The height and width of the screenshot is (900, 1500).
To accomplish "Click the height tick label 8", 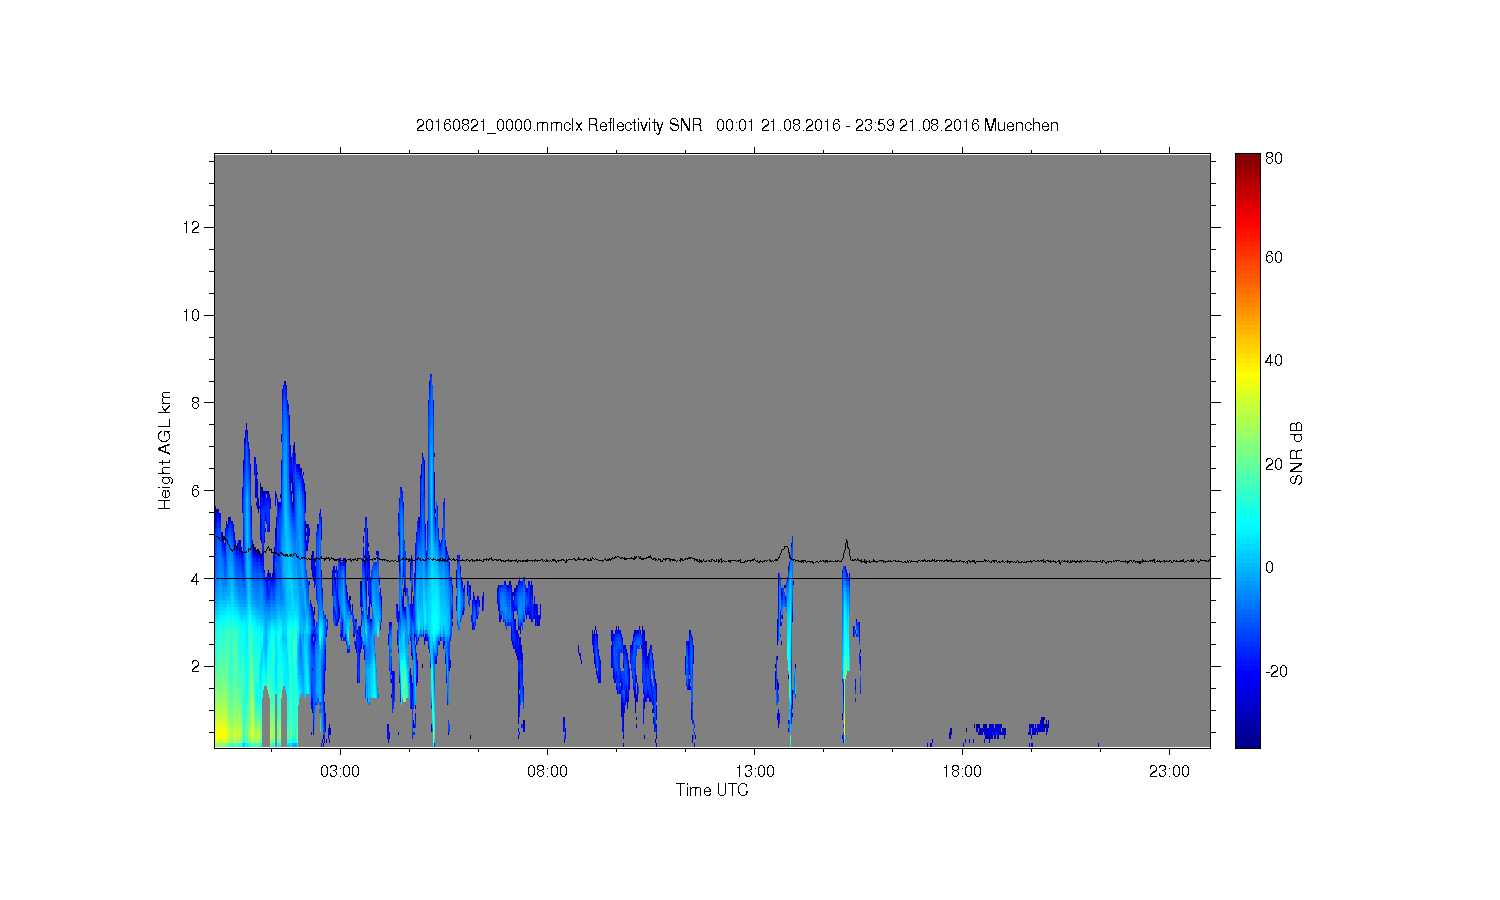I will pos(197,403).
